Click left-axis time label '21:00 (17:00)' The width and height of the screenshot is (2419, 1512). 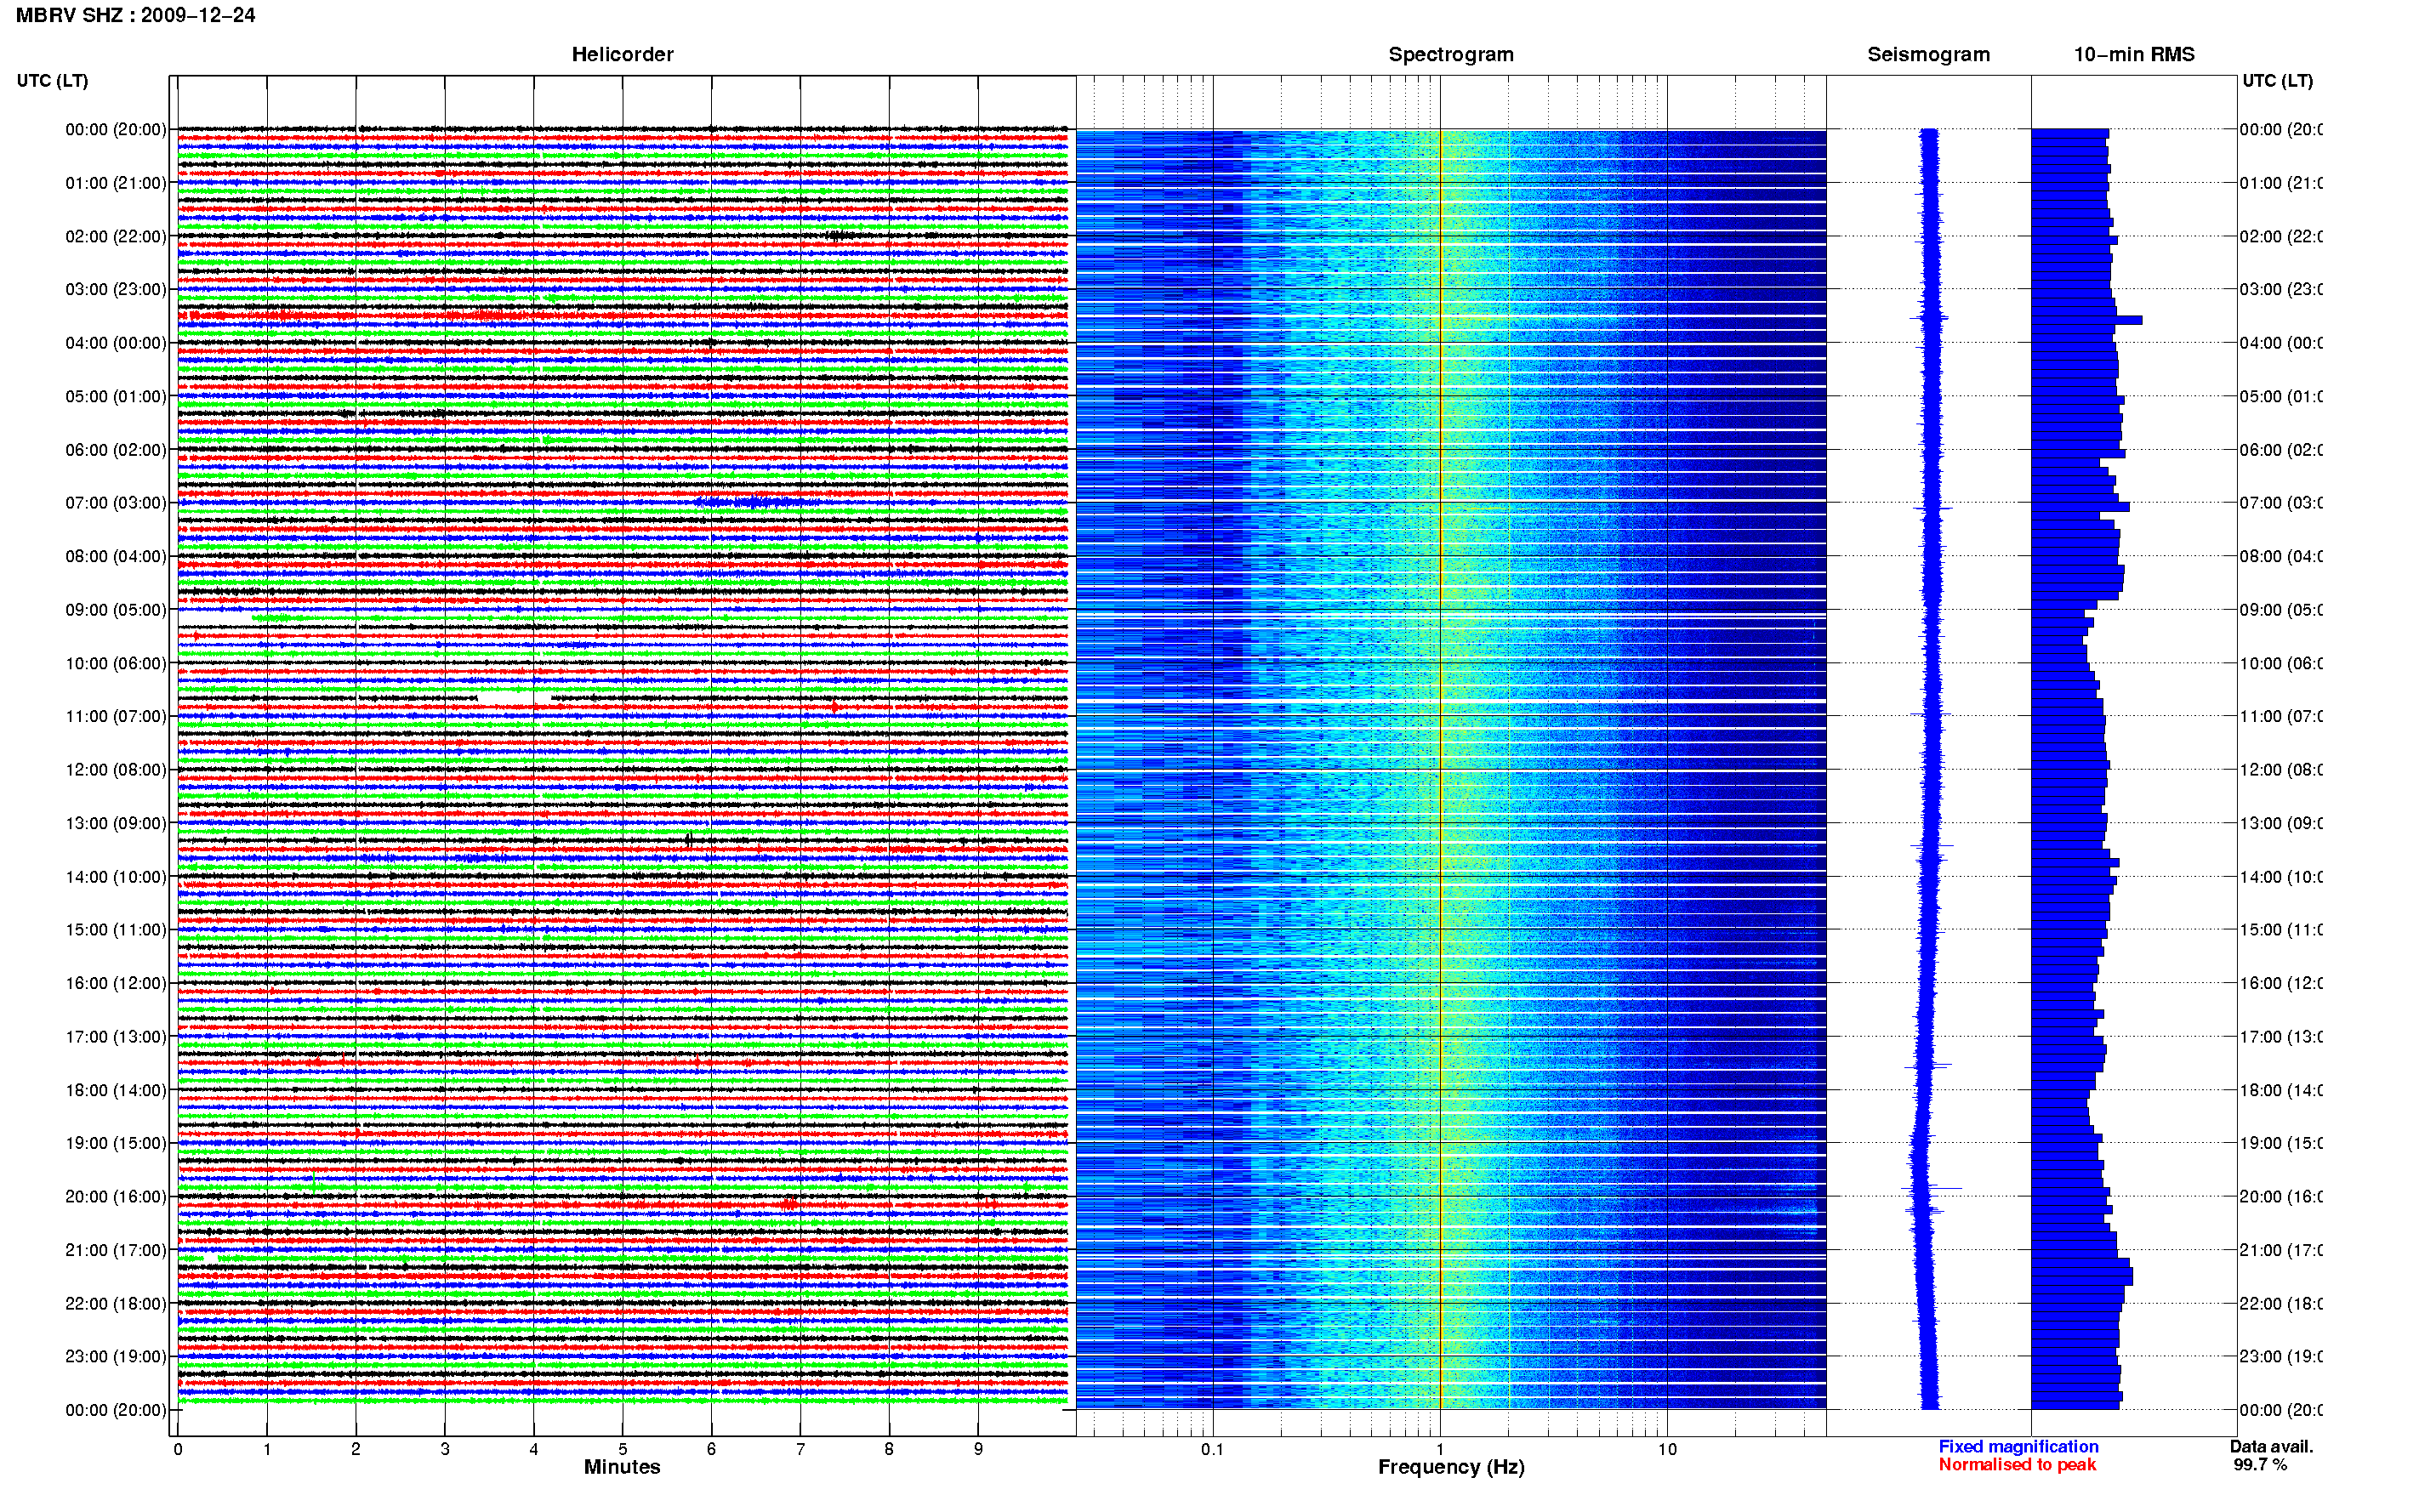pos(116,1250)
